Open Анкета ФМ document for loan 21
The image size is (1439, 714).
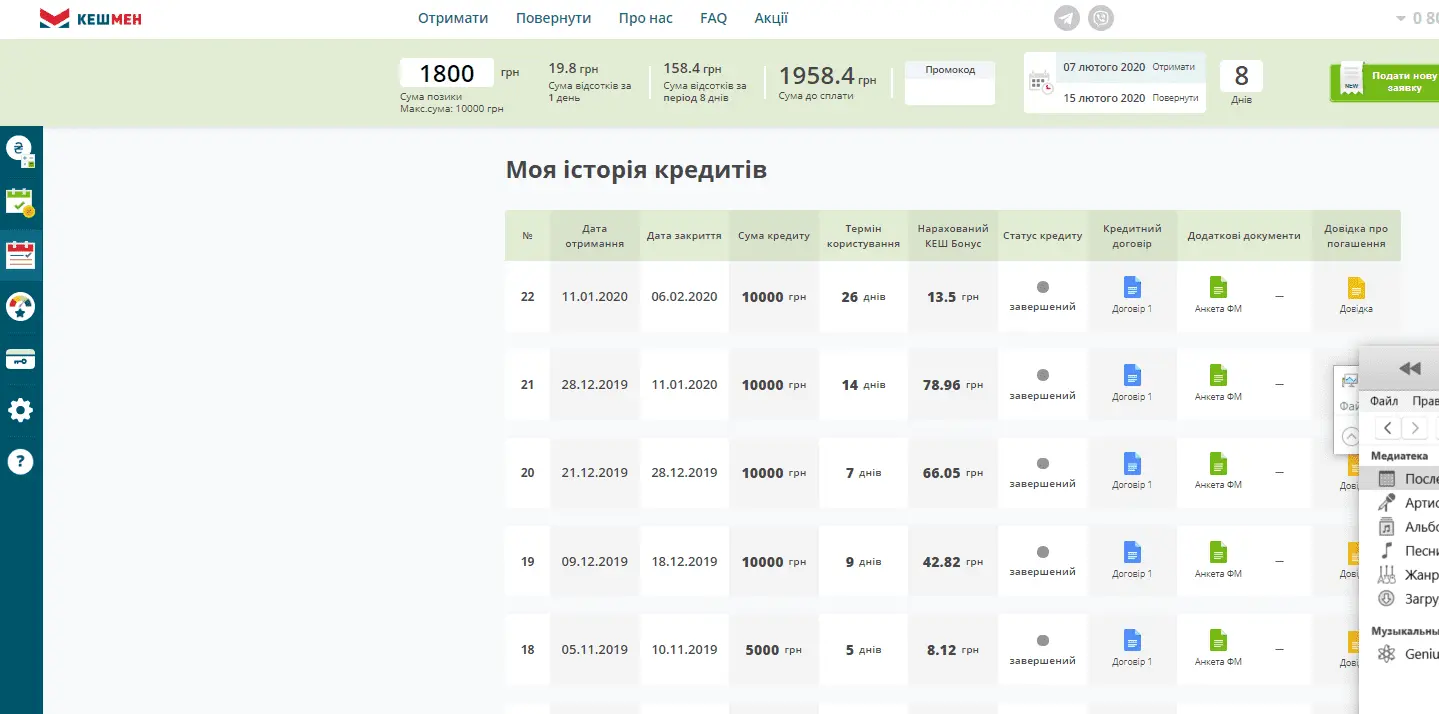1218,382
